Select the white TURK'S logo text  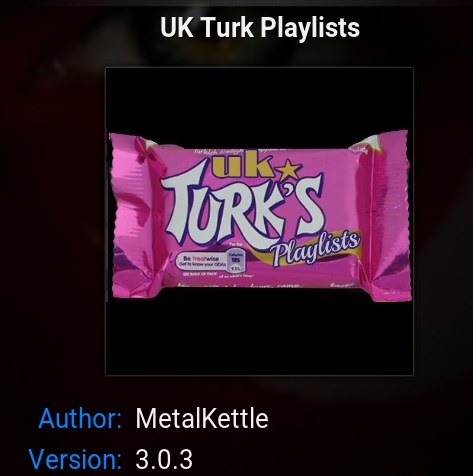point(242,209)
